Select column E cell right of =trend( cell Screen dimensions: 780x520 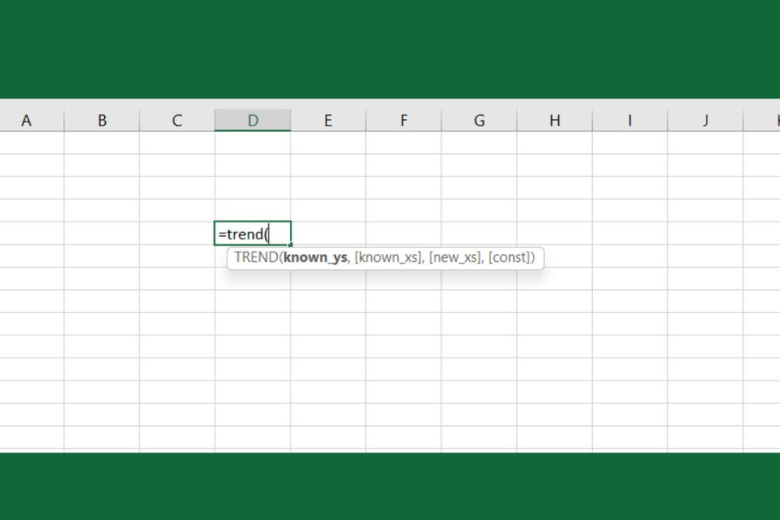[x=328, y=234]
